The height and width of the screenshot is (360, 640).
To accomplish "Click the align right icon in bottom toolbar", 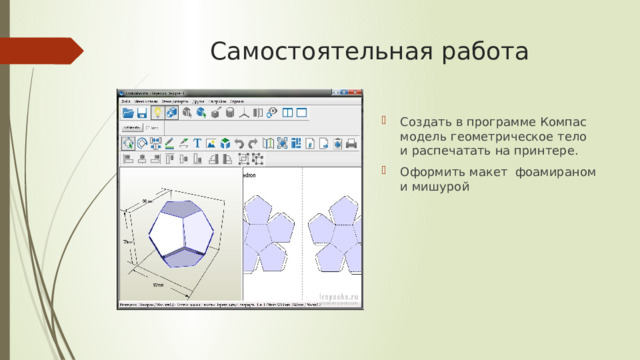I will coord(156,159).
